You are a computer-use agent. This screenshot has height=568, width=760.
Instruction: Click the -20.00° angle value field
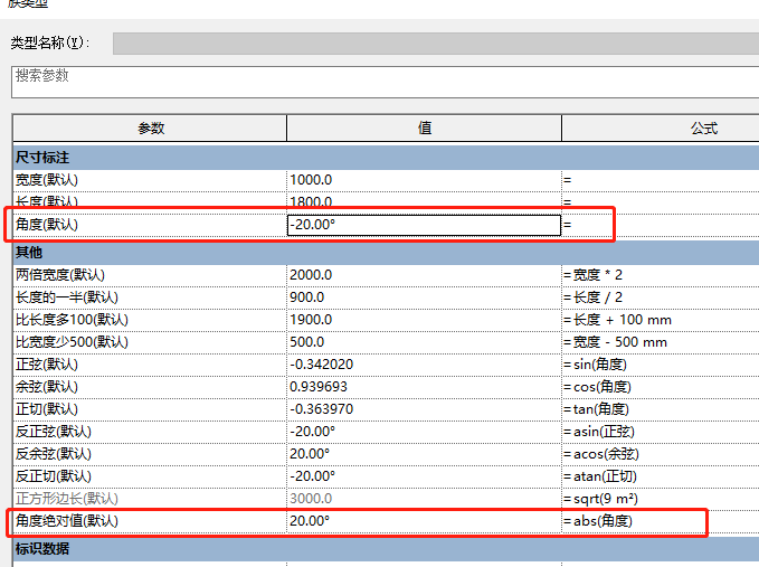424,225
